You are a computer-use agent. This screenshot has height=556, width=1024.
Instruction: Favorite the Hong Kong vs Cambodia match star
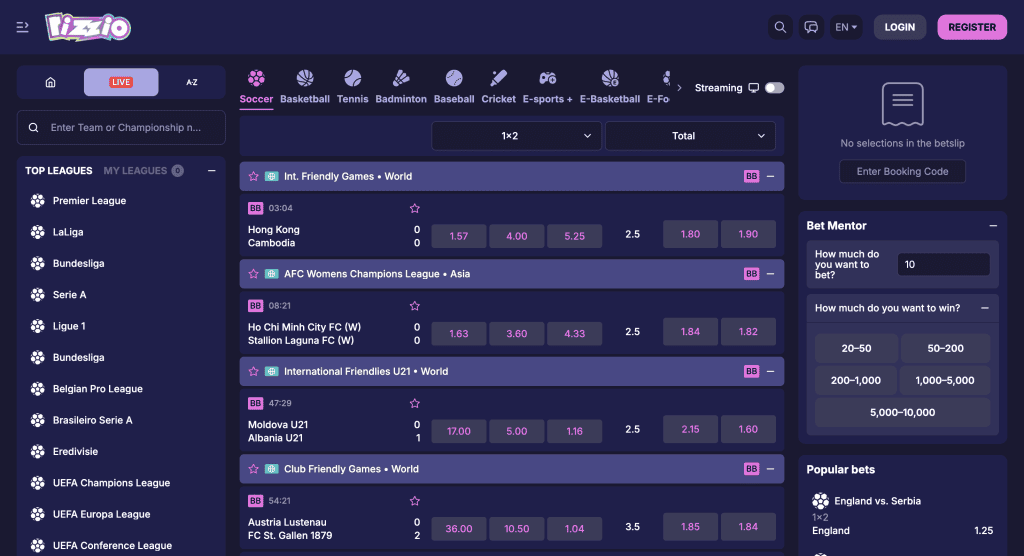pyautogui.click(x=415, y=208)
